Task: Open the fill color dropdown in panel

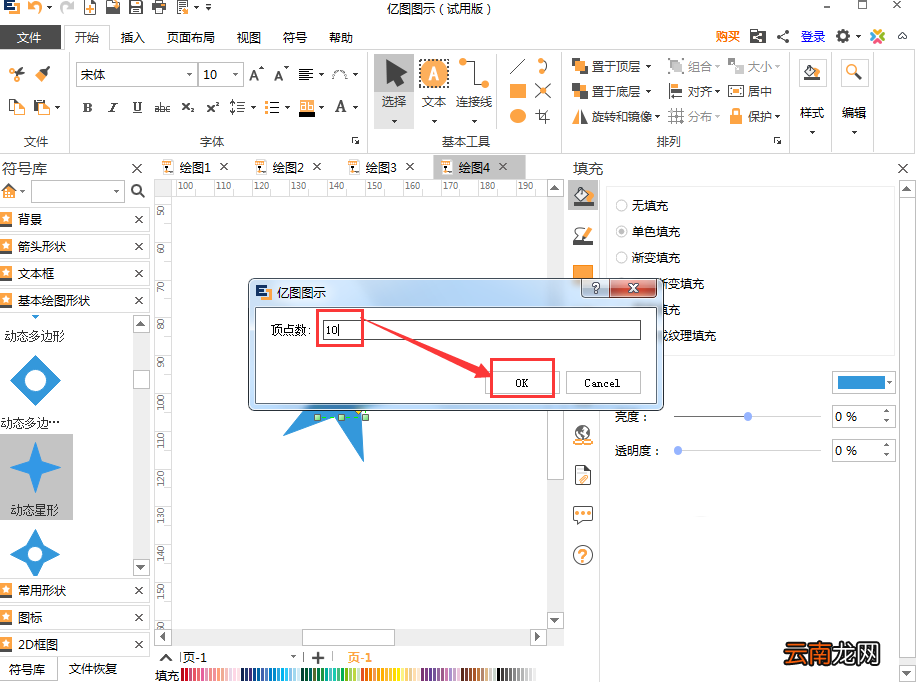Action: pos(890,383)
